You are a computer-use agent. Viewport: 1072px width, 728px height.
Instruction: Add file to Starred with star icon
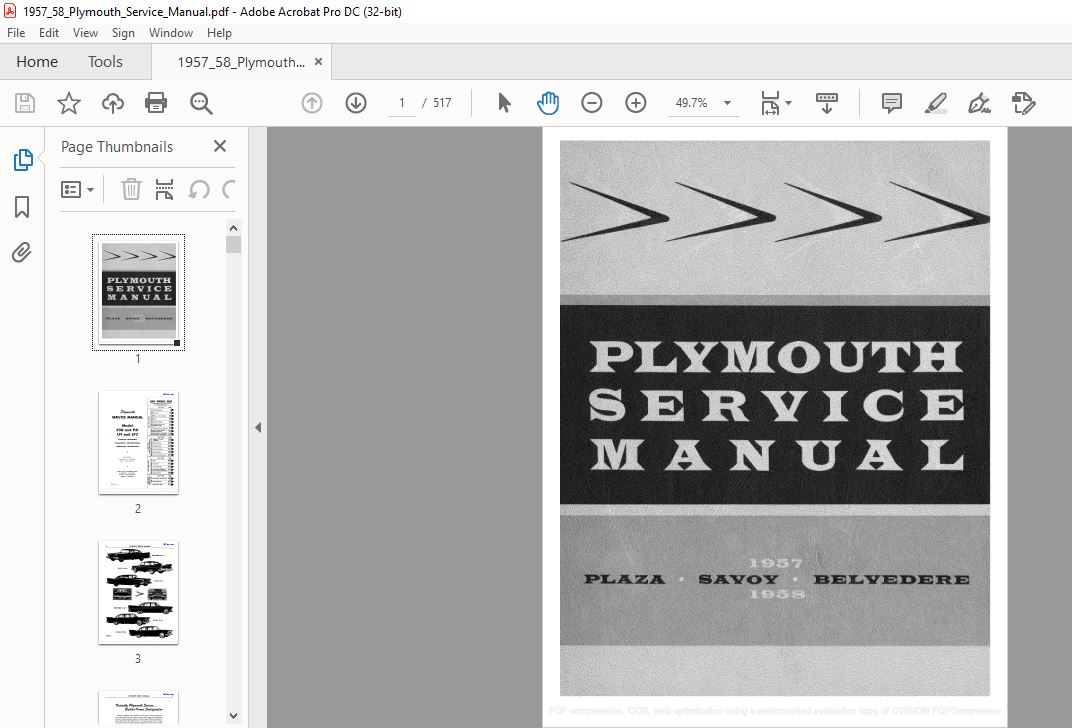[68, 103]
